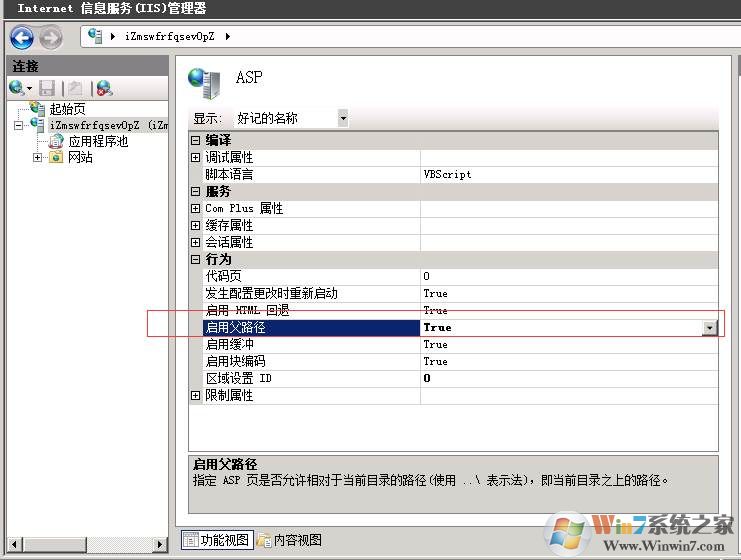Select 网站 in the connections tree
The width and height of the screenshot is (741, 560).
tap(80, 157)
